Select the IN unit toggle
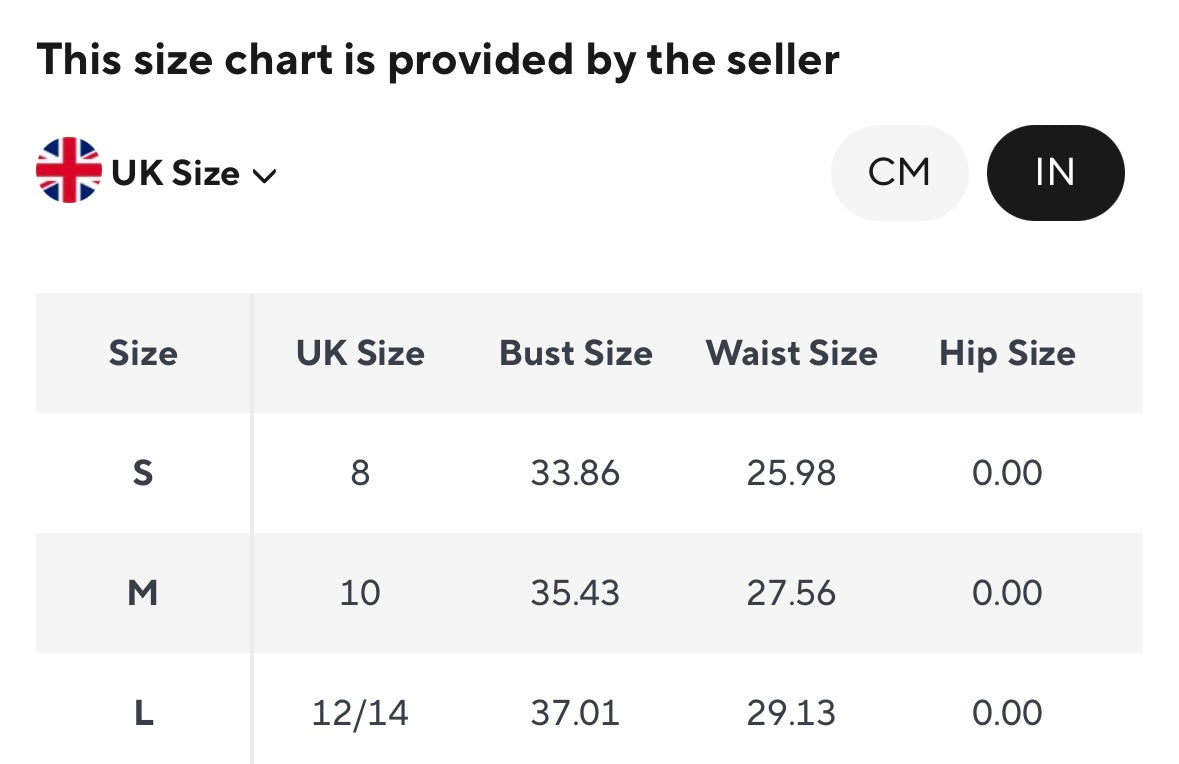The height and width of the screenshot is (764, 1179). (x=1055, y=172)
